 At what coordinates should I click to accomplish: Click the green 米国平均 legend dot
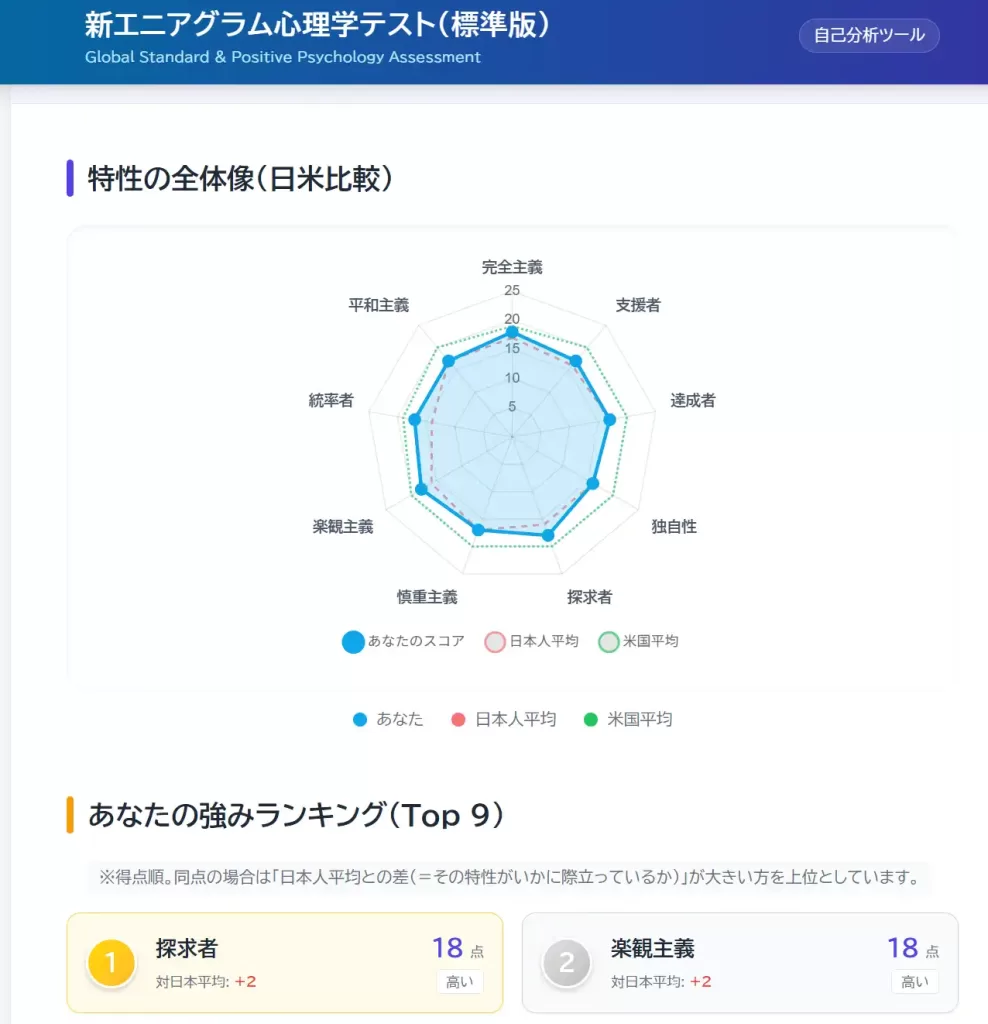tap(590, 719)
